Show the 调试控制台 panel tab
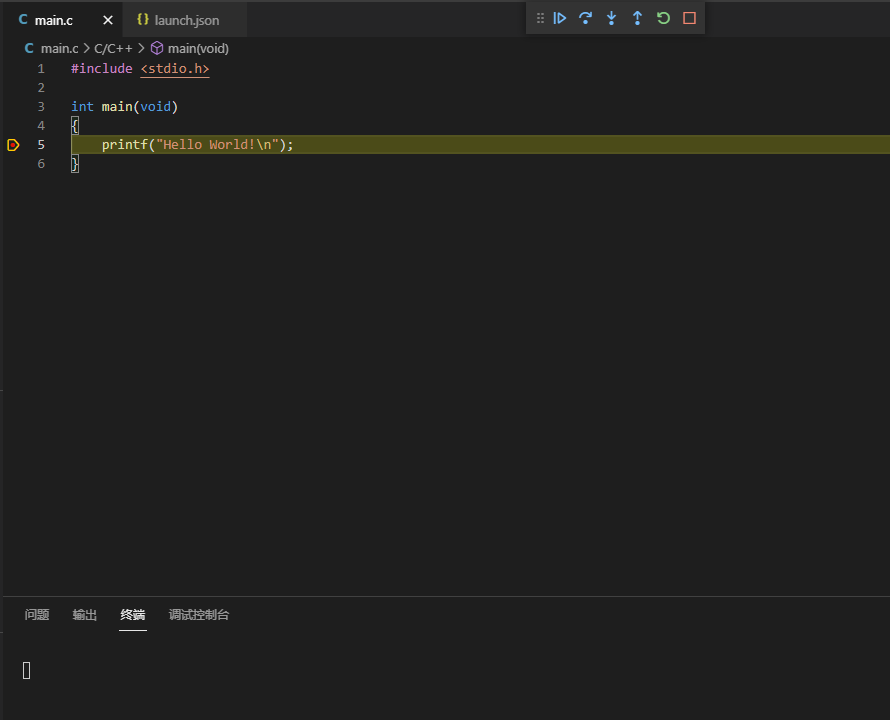Viewport: 890px width, 720px height. [x=199, y=615]
